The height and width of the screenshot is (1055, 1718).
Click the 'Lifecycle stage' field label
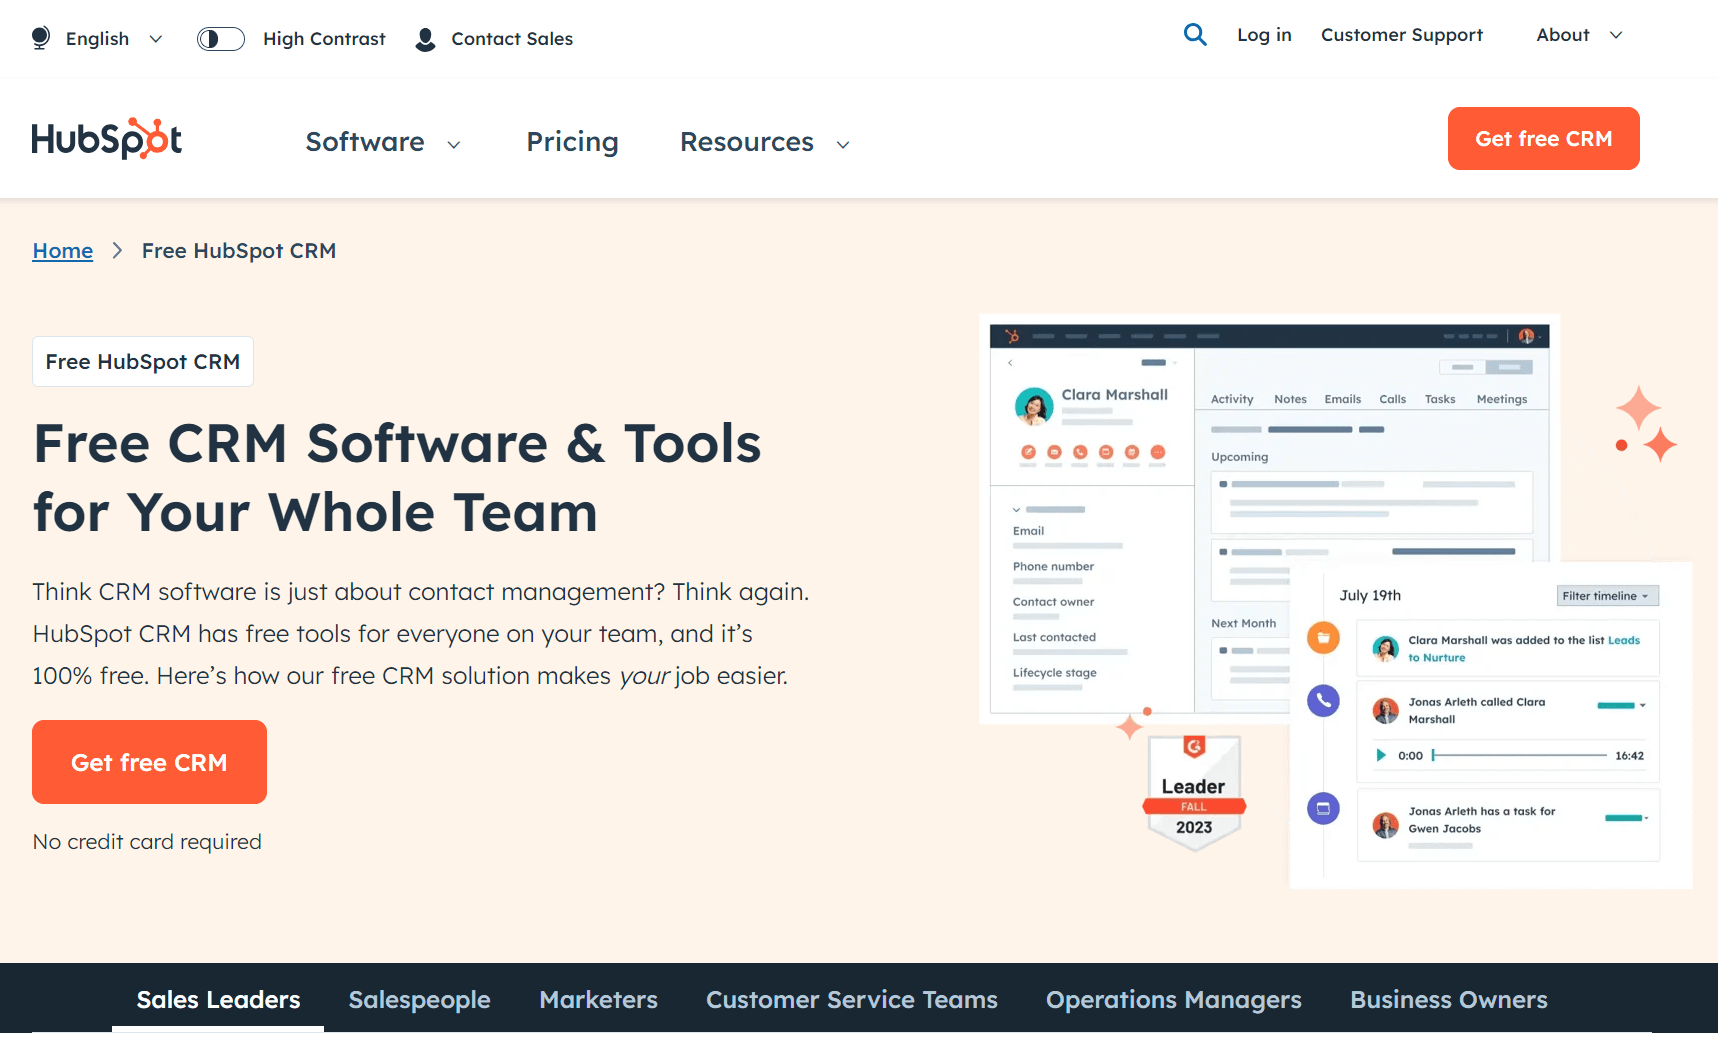click(x=1055, y=673)
